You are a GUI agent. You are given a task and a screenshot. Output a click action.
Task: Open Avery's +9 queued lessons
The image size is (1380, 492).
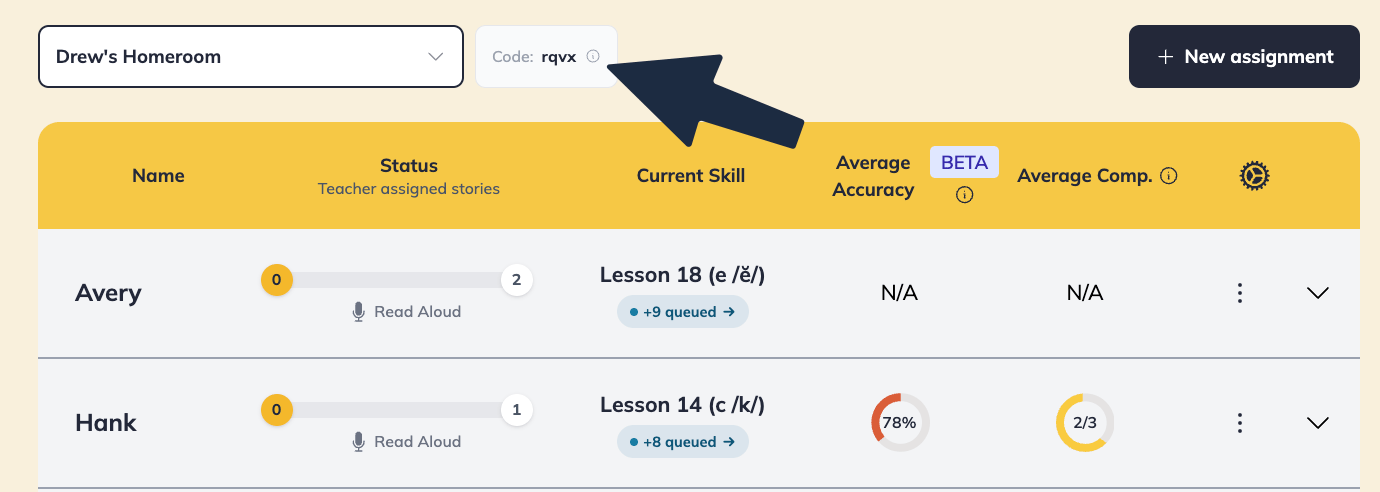(683, 312)
